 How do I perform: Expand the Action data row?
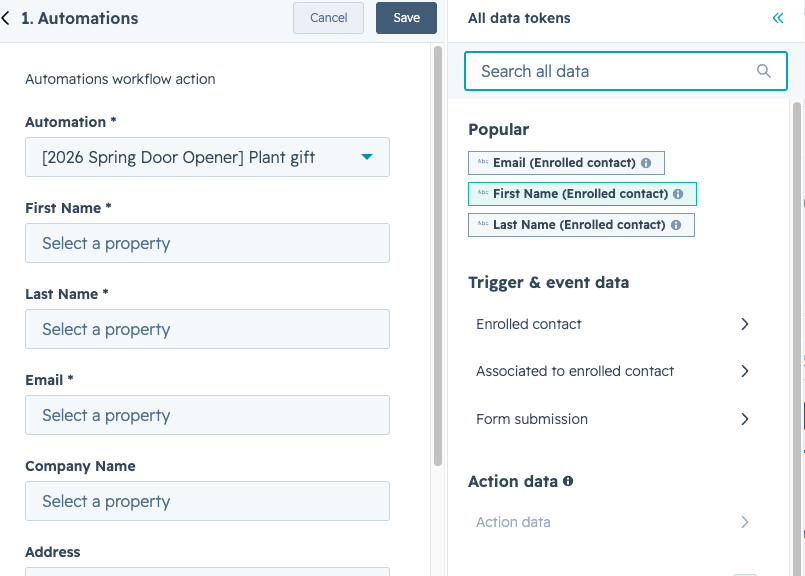(612, 522)
